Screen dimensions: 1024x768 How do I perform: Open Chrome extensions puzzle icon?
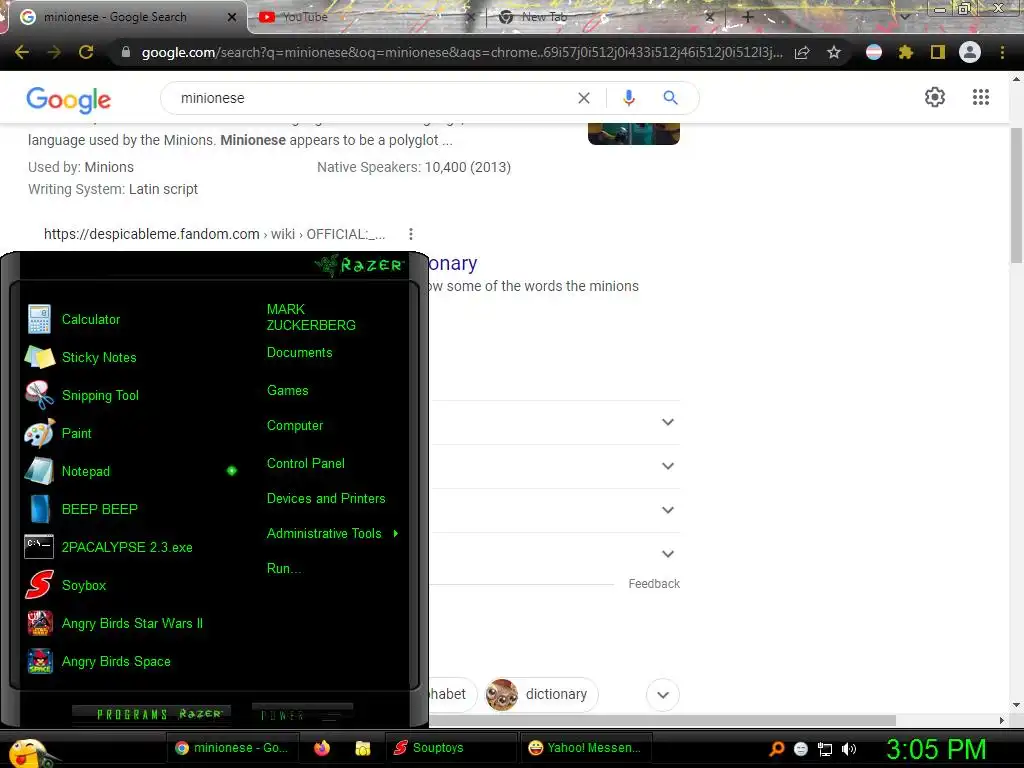pyautogui.click(x=906, y=52)
